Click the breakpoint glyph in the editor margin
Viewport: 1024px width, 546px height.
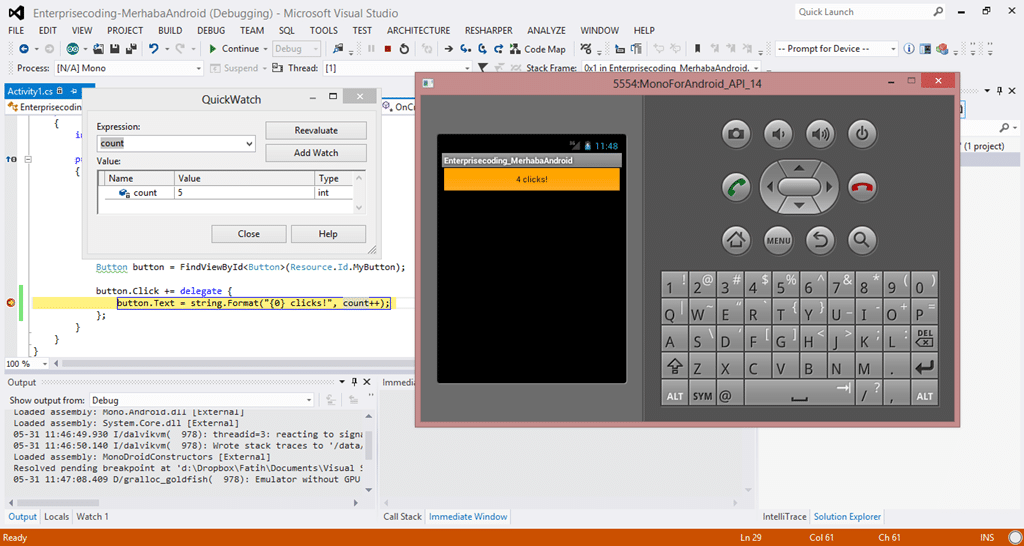(x=10, y=303)
